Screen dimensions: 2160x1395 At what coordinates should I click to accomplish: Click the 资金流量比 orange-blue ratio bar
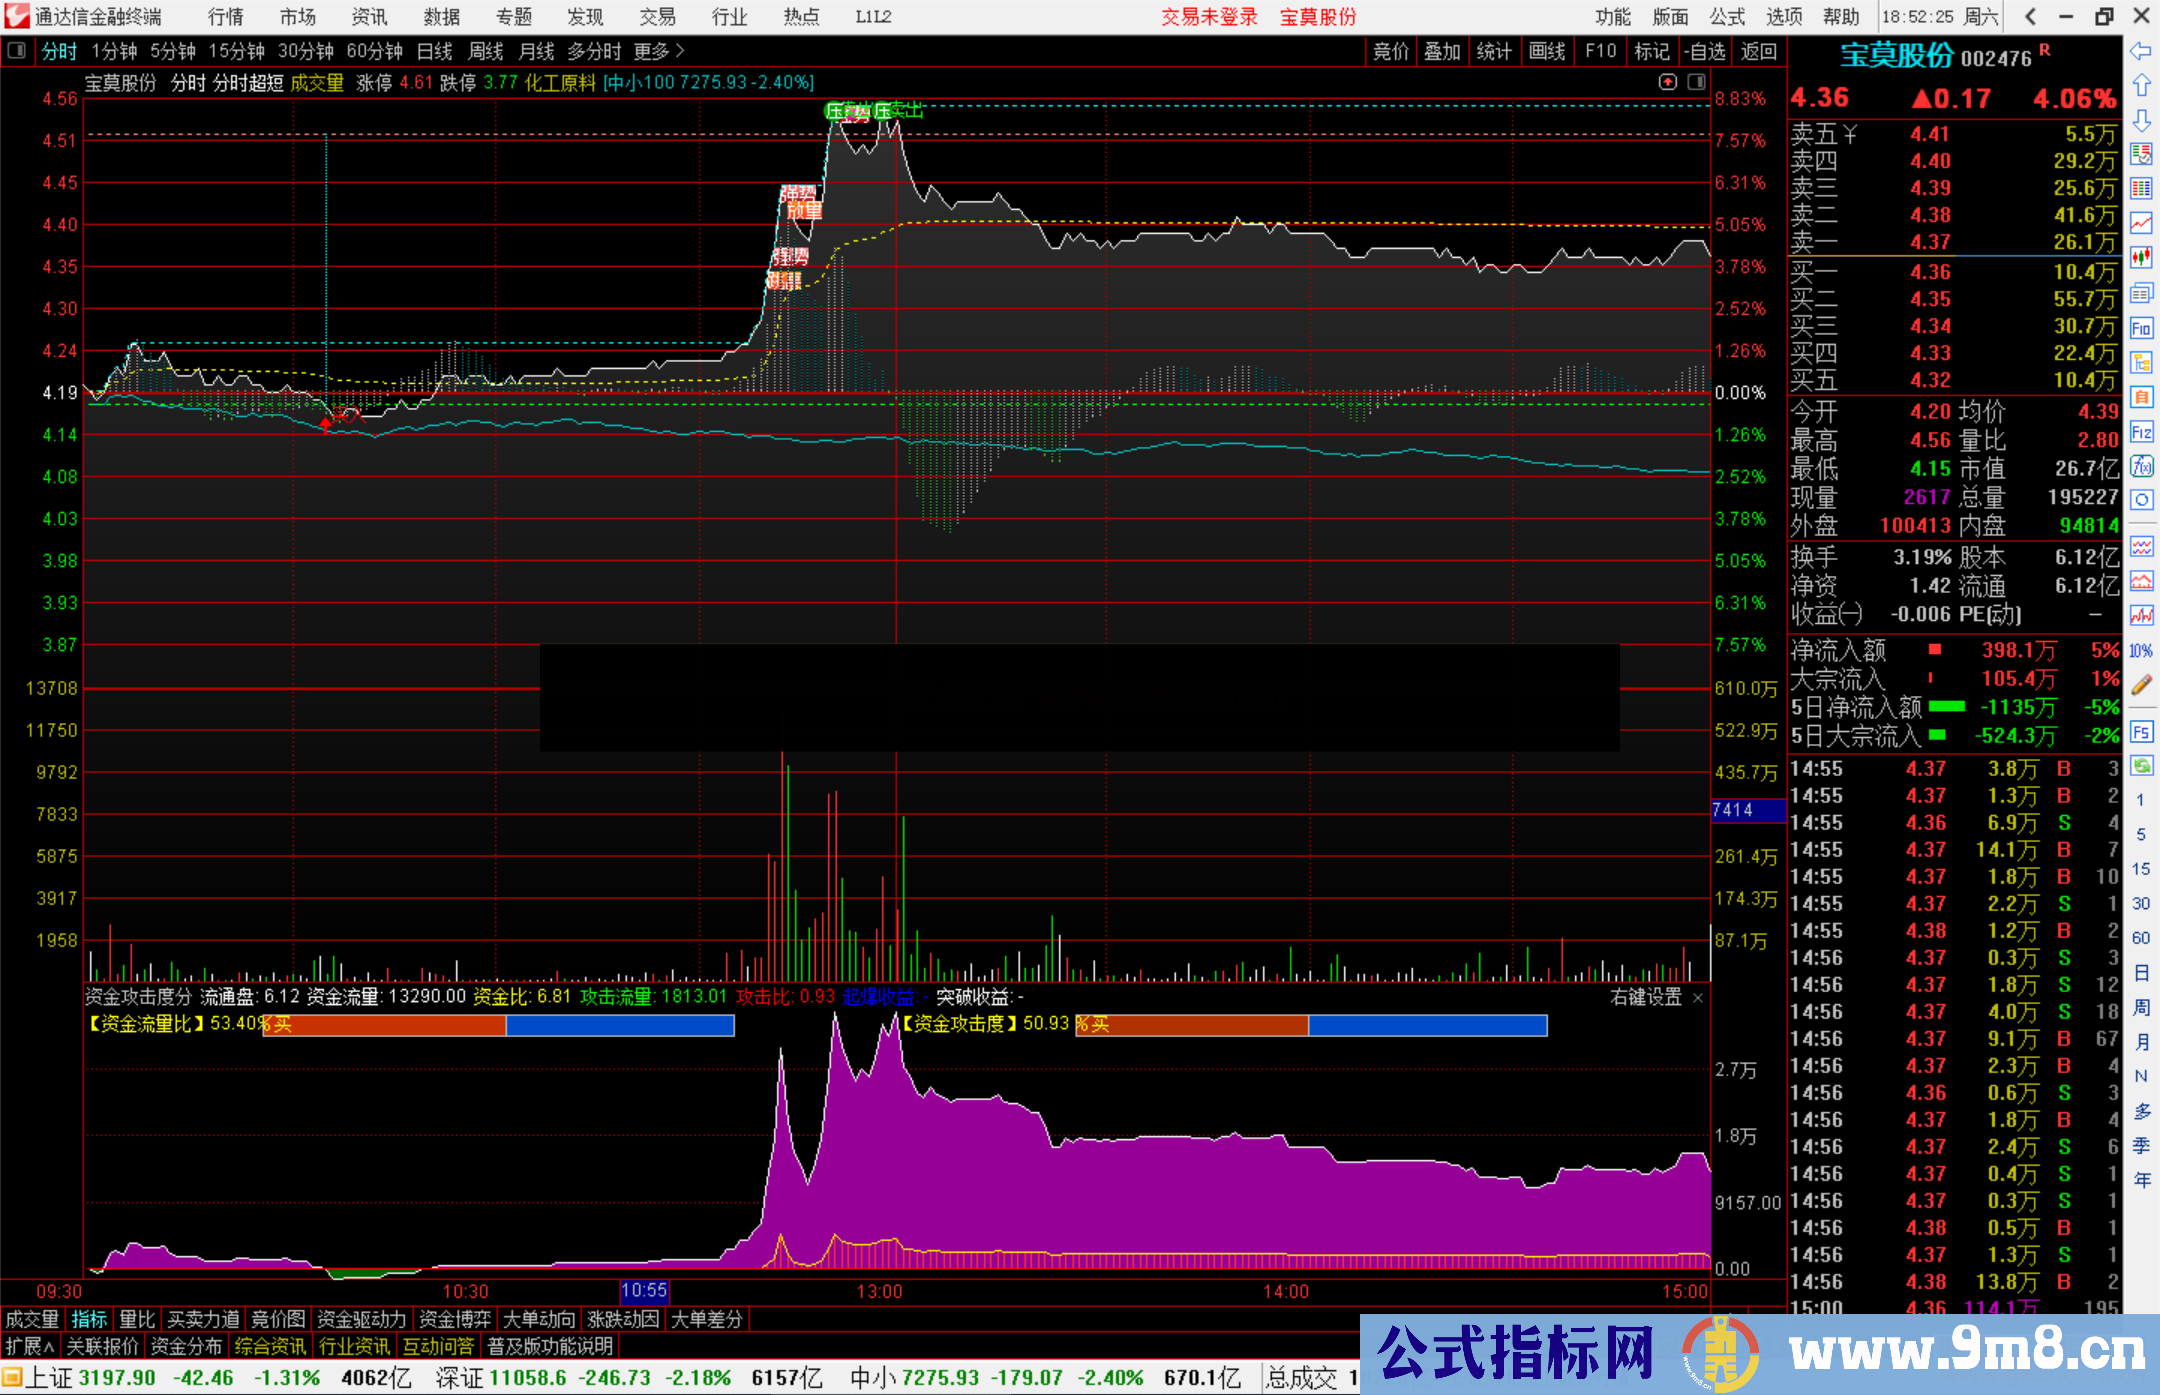click(498, 1025)
